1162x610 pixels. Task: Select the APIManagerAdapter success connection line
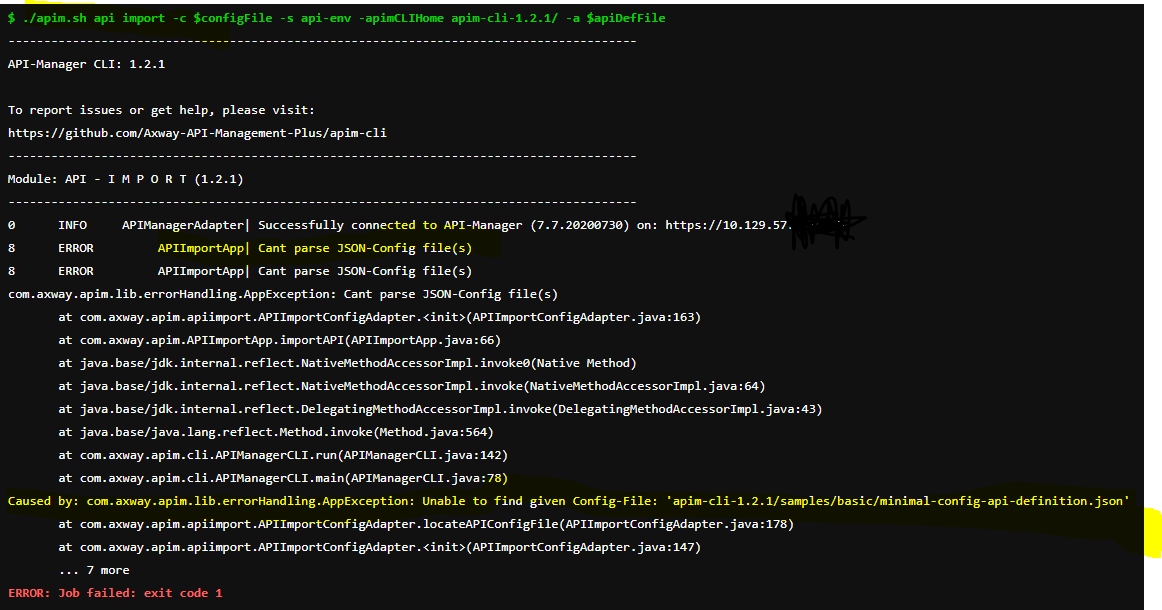point(400,224)
